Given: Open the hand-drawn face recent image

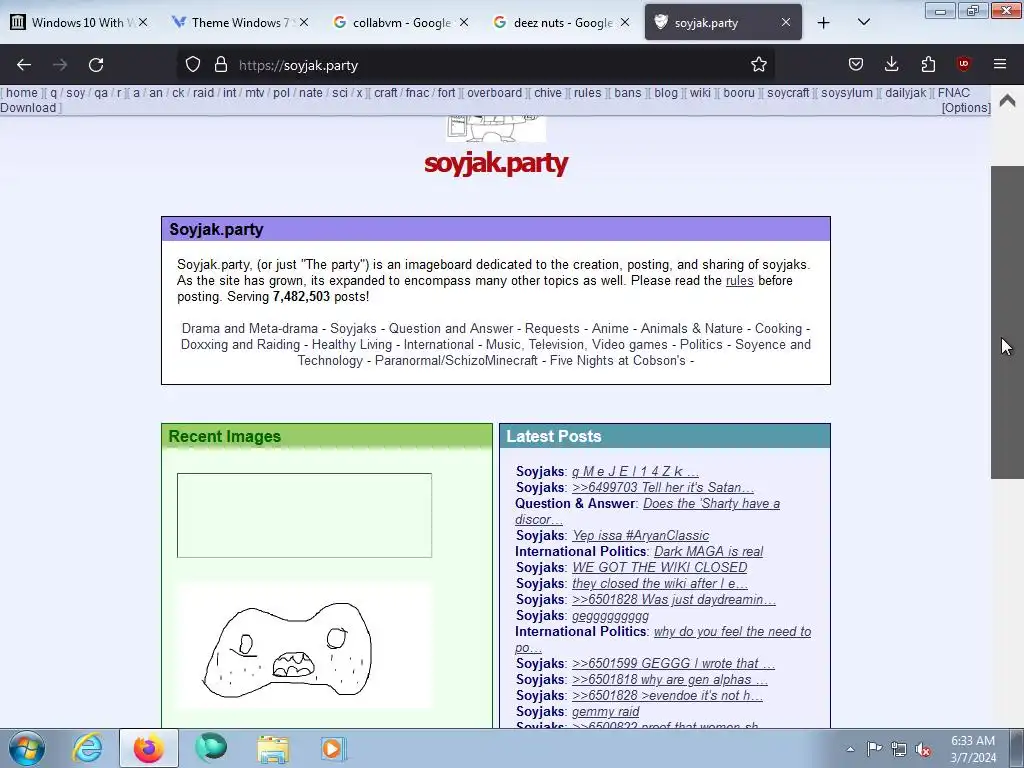Looking at the screenshot, I should [x=304, y=645].
